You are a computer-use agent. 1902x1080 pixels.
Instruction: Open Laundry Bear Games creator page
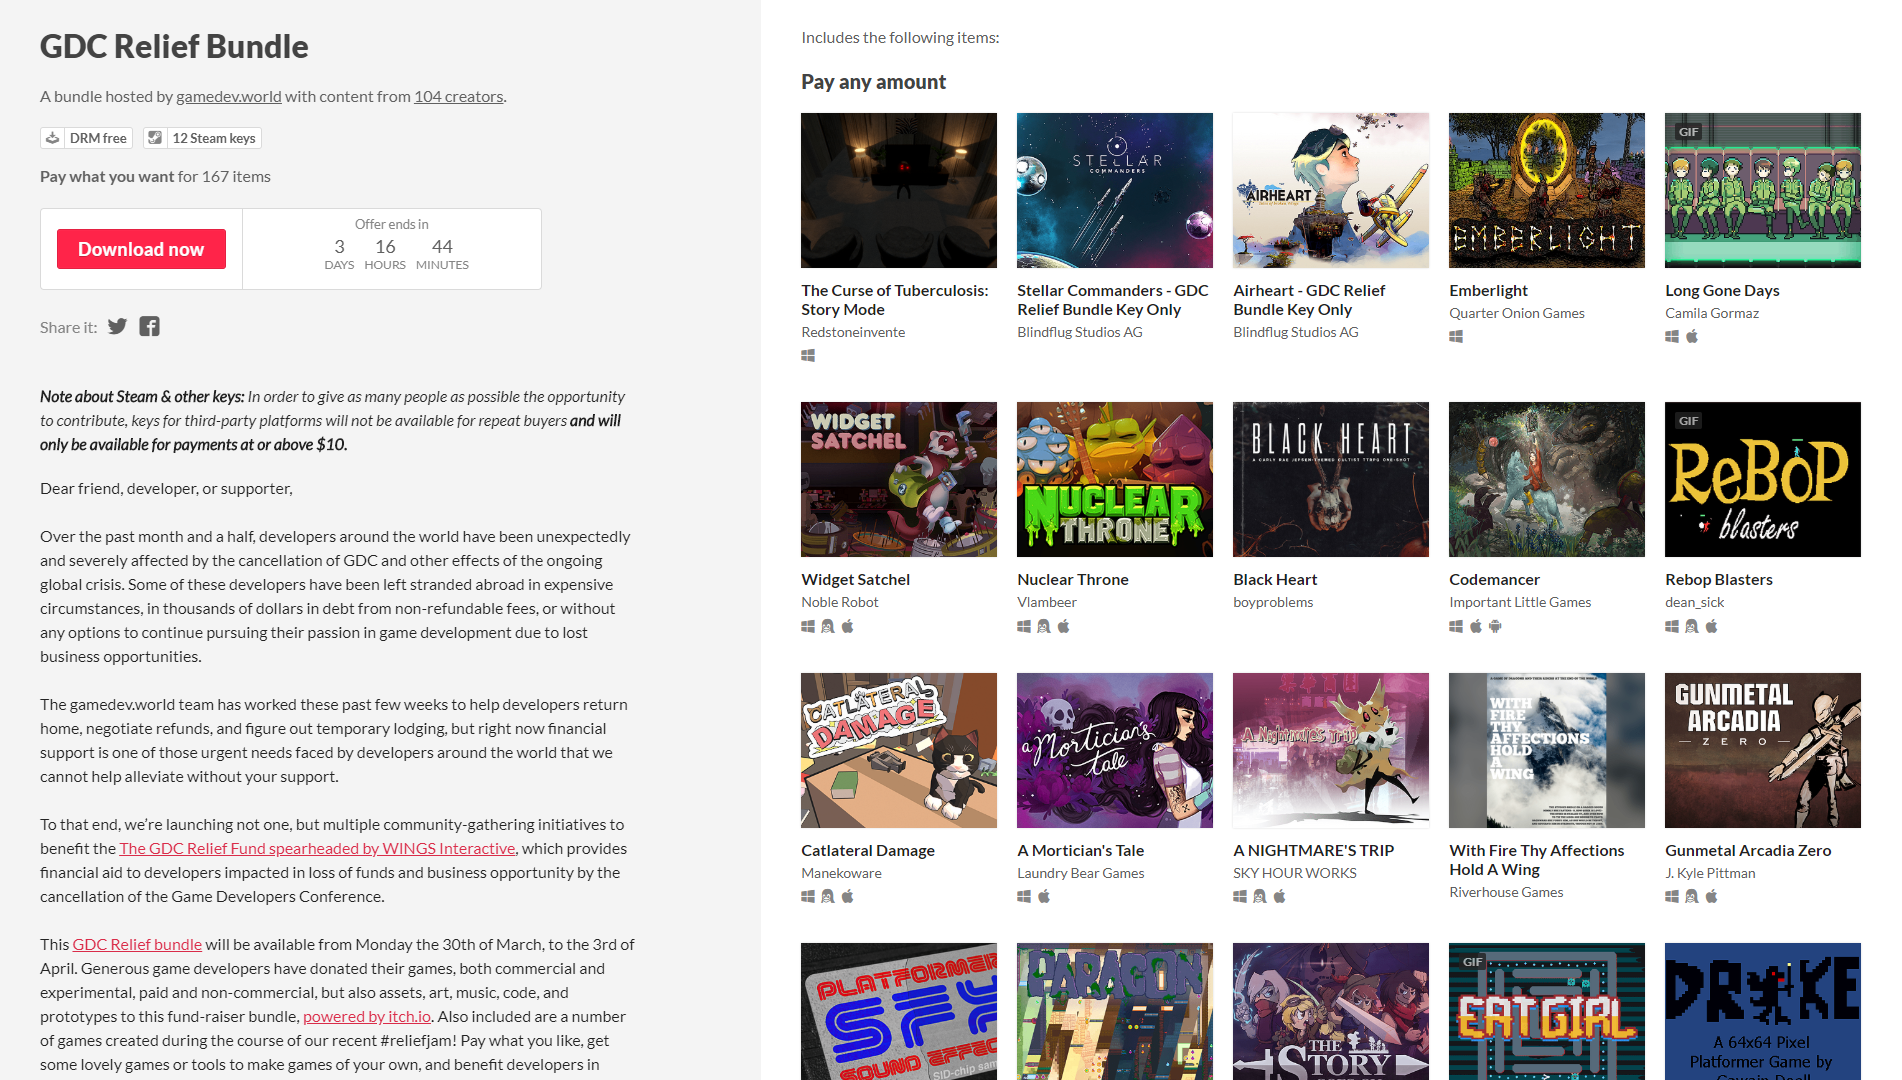point(1081,873)
